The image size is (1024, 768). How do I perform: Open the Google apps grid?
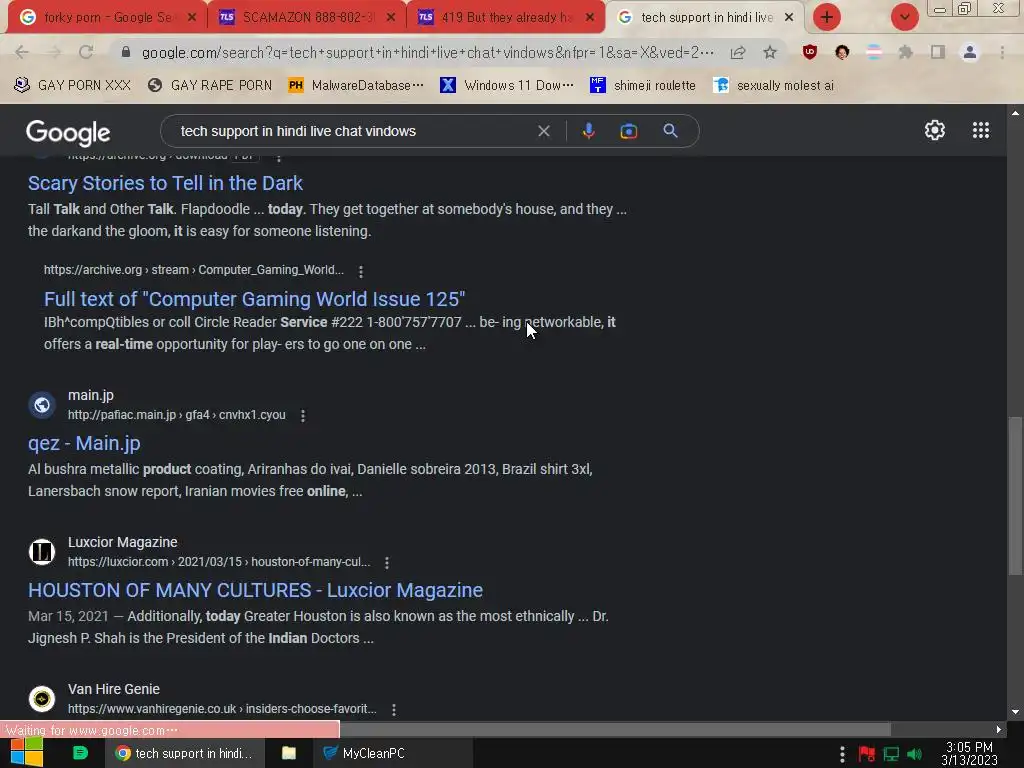tap(980, 130)
